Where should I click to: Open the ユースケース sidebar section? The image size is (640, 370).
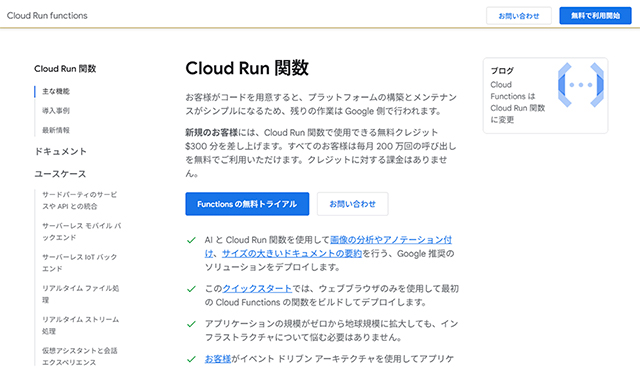click(x=60, y=174)
